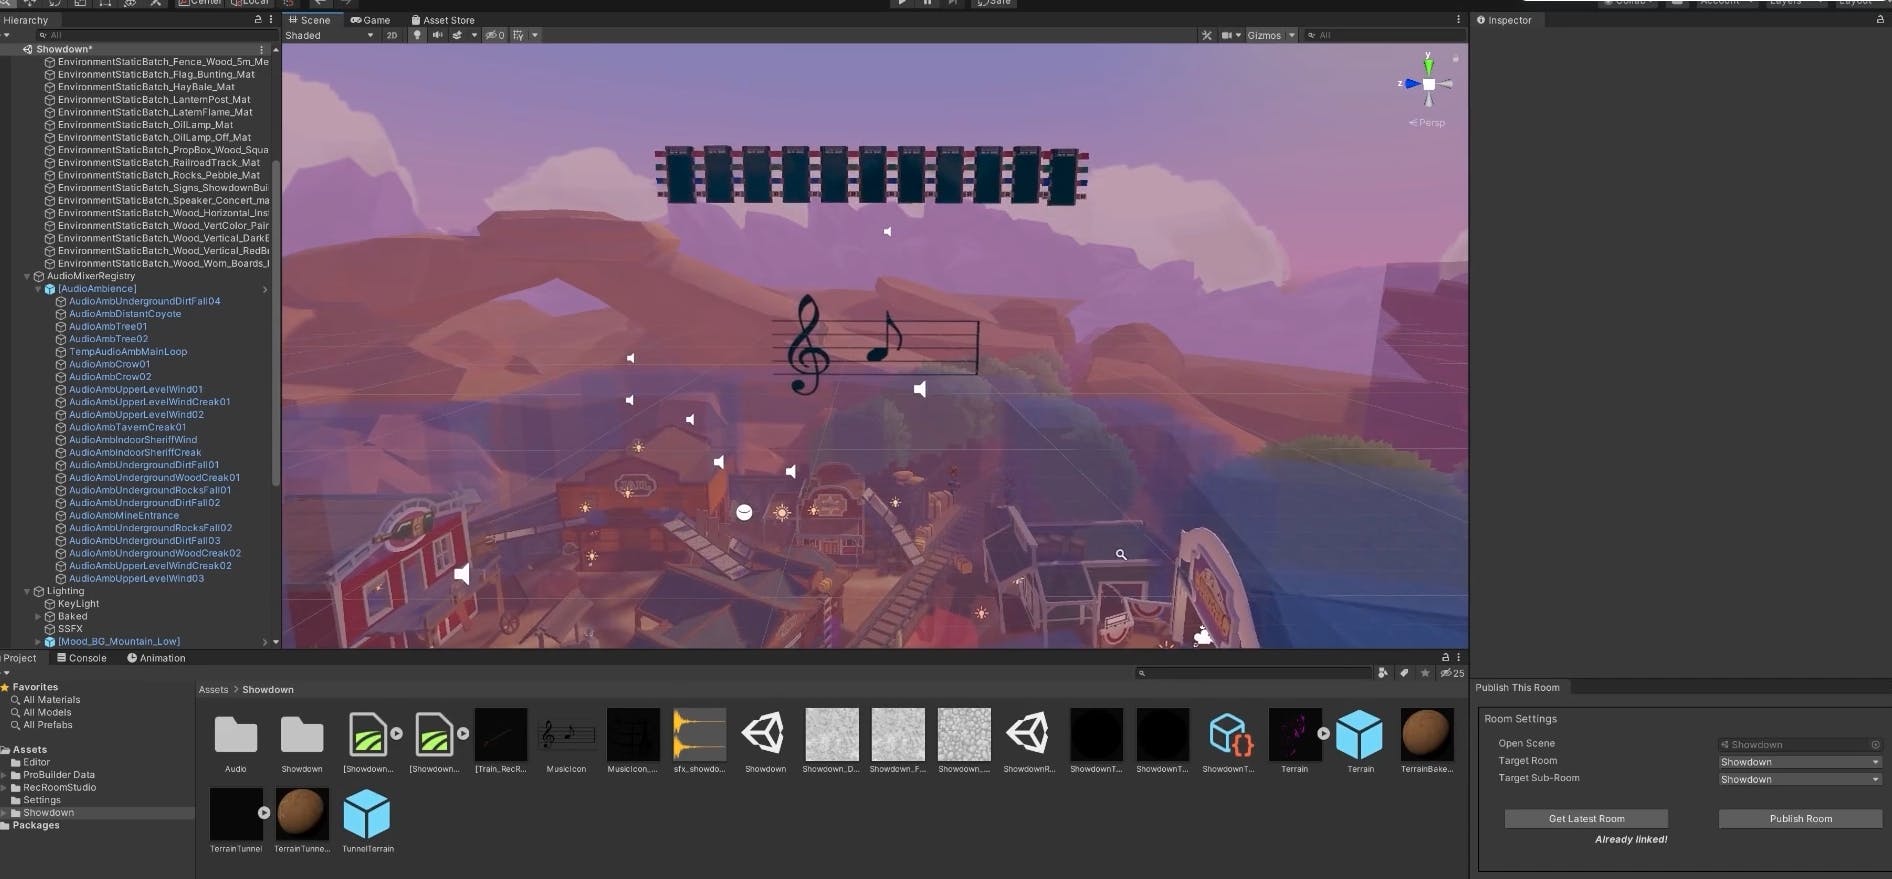Open the Asset Store tab
Viewport: 1892px width, 879px height.
point(443,20)
